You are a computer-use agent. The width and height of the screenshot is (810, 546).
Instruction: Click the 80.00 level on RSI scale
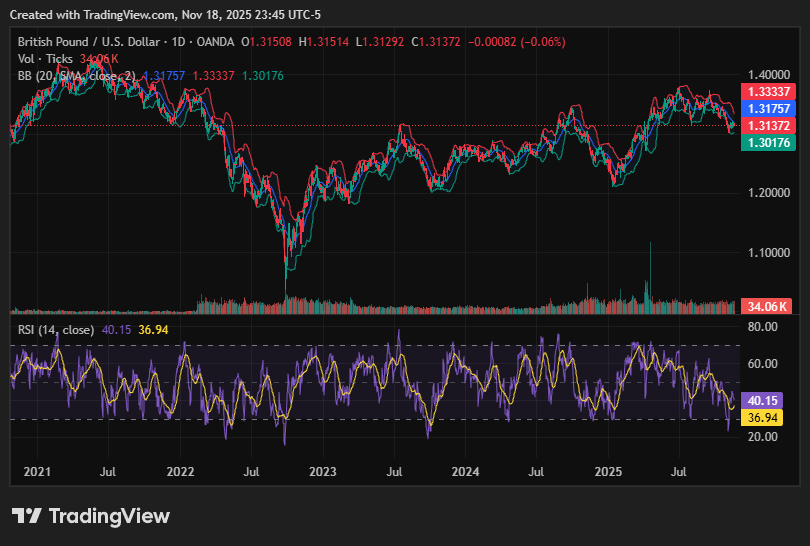[765, 326]
